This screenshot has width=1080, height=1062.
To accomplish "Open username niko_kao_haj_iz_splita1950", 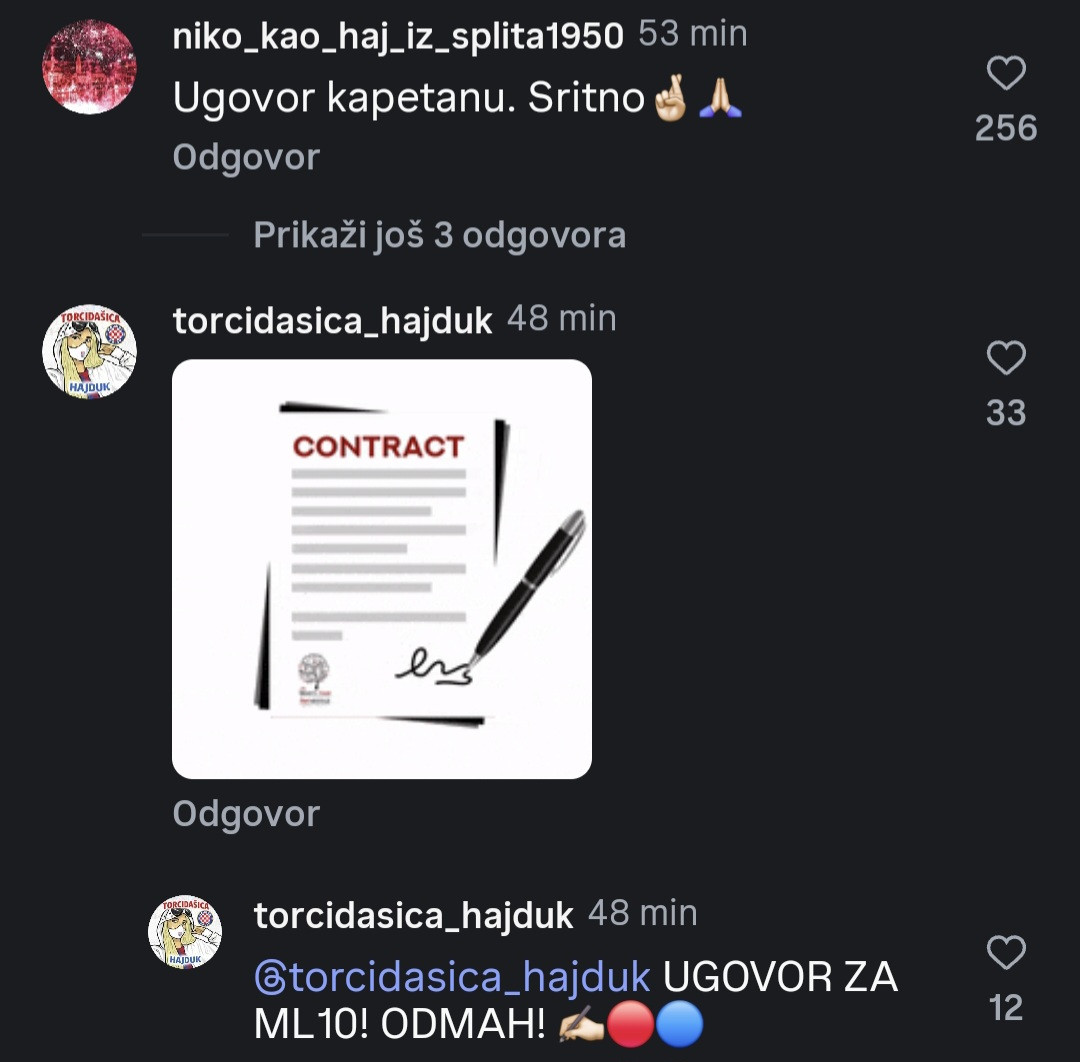I will point(397,36).
